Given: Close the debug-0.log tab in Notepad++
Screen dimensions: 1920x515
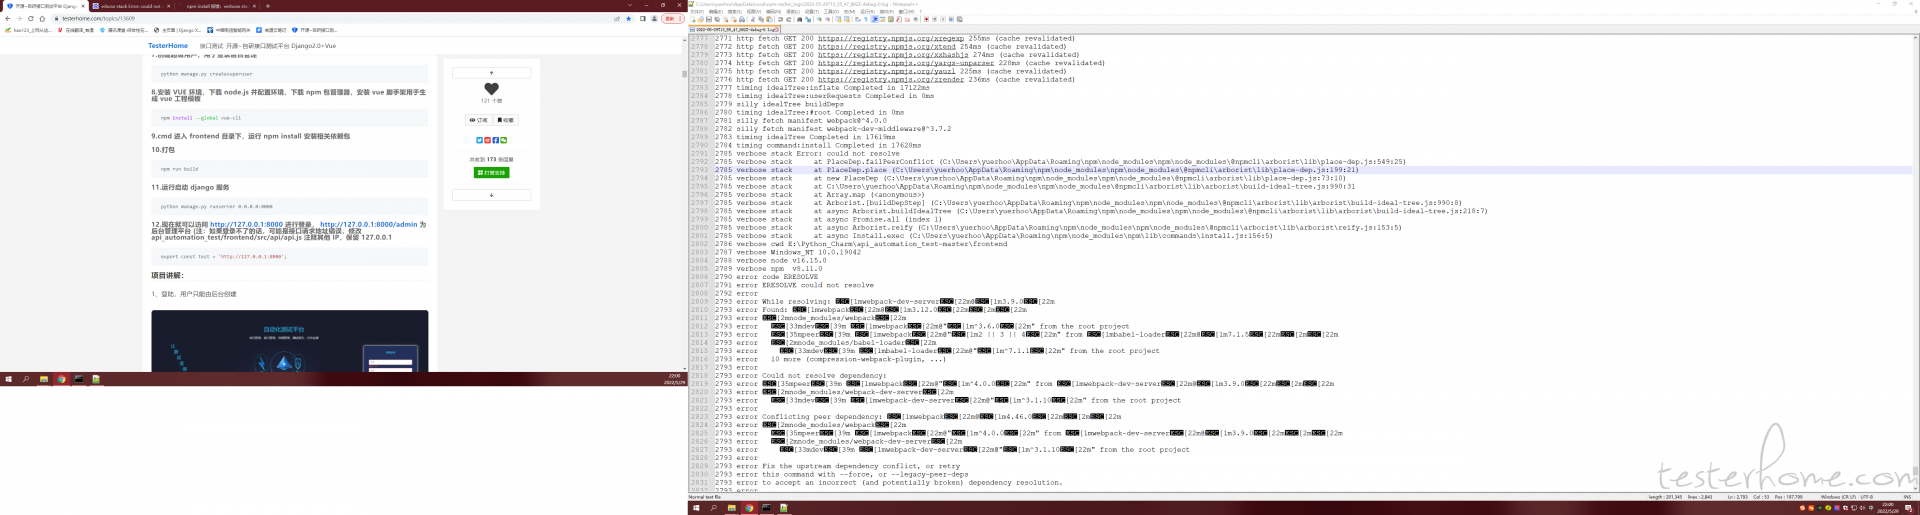Looking at the screenshot, I should (777, 30).
